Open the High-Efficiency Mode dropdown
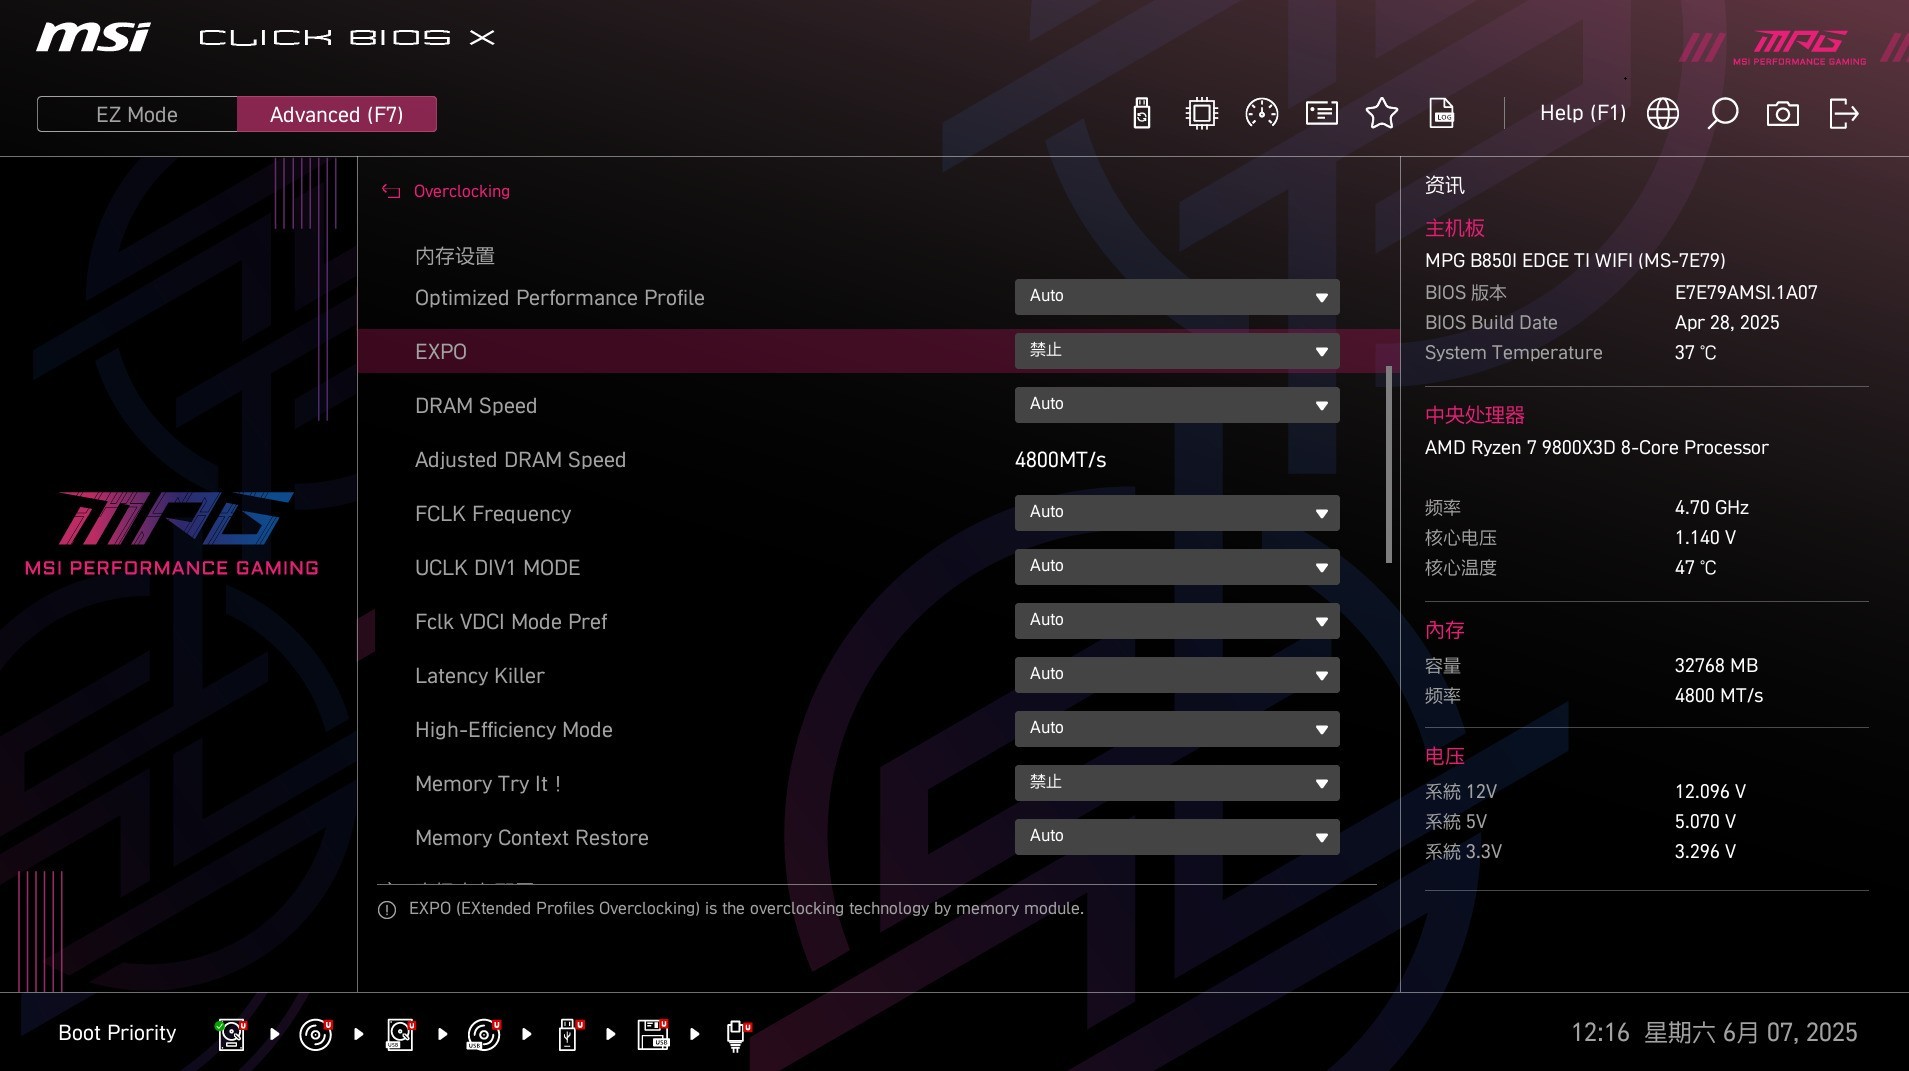The image size is (1909, 1071). [x=1177, y=729]
